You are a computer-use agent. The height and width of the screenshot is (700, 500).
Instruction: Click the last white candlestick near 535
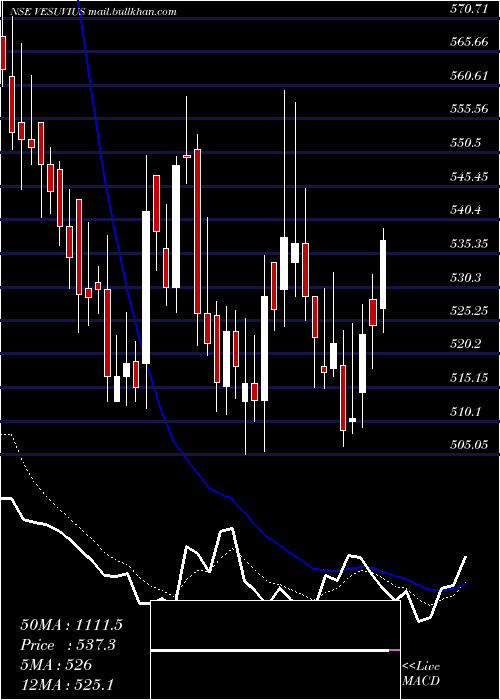click(383, 274)
